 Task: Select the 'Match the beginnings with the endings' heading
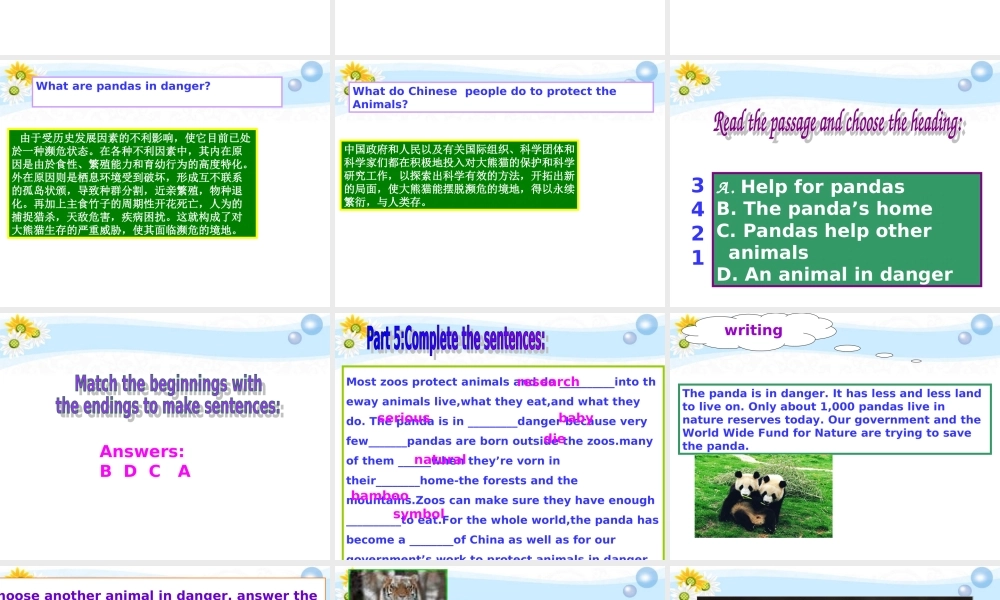(168, 395)
